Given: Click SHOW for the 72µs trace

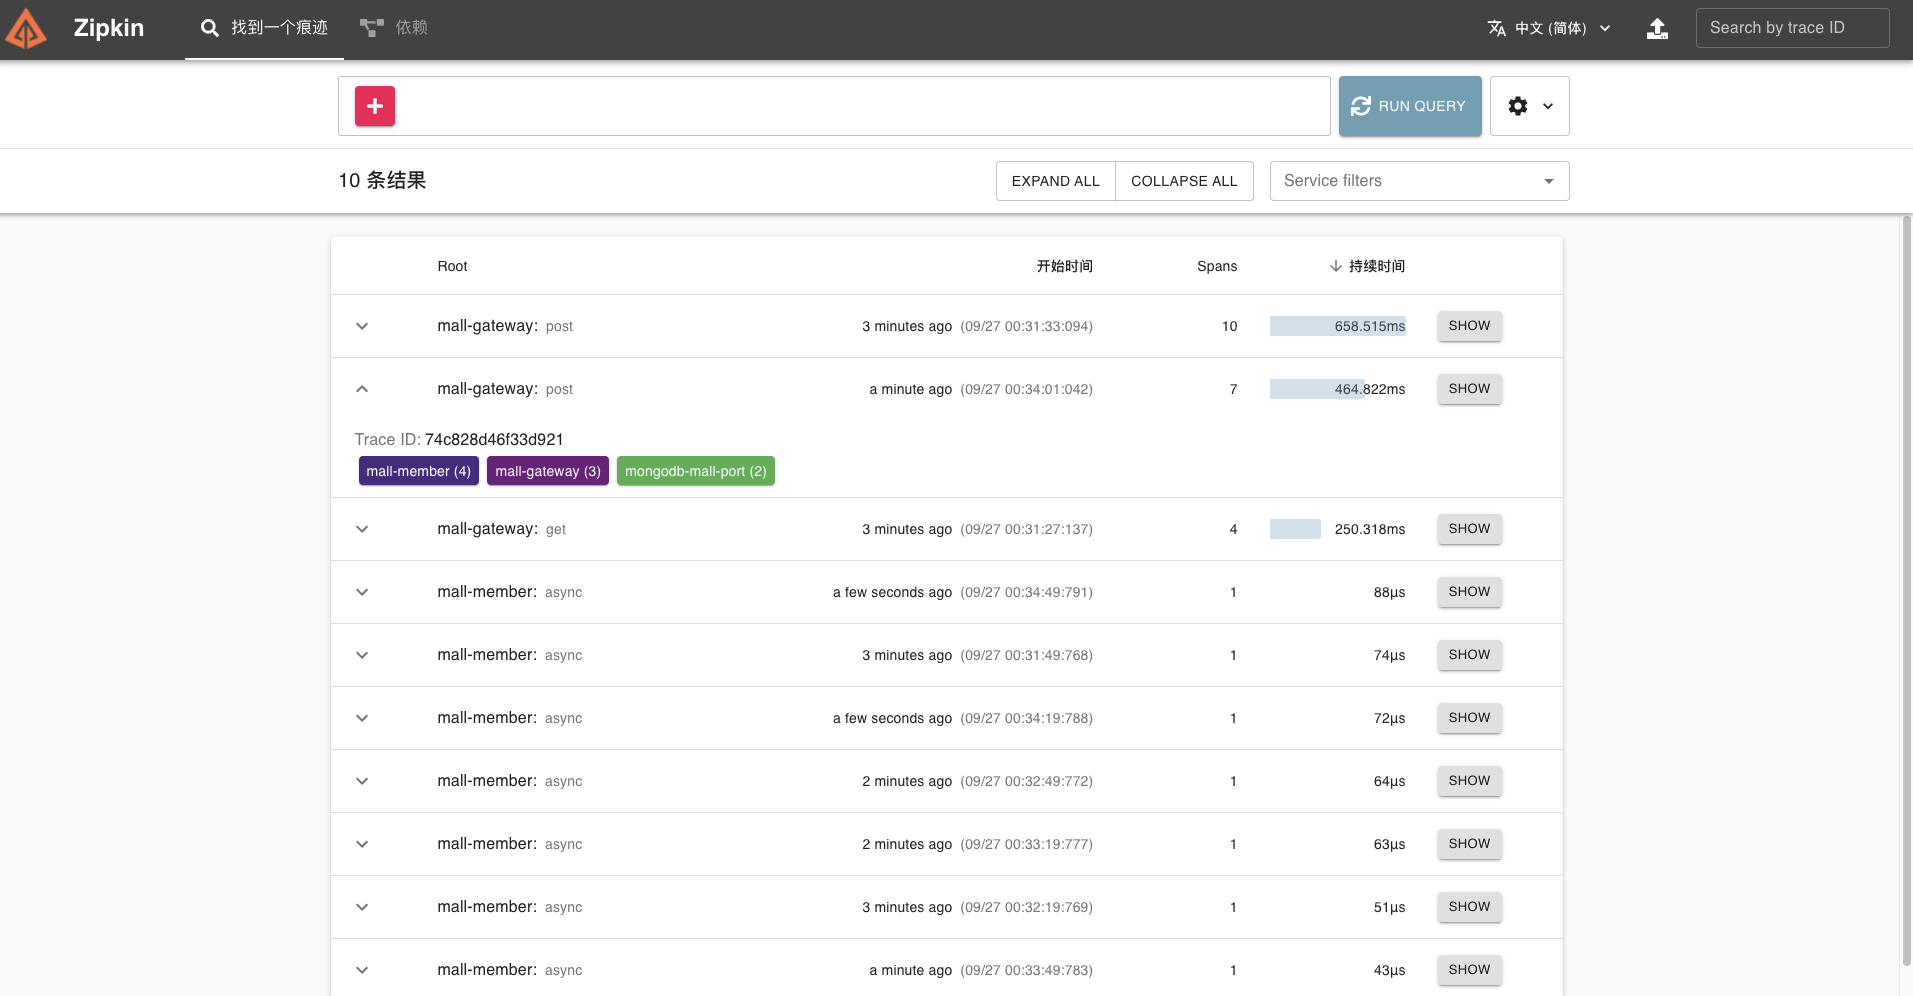Looking at the screenshot, I should pos(1469,718).
